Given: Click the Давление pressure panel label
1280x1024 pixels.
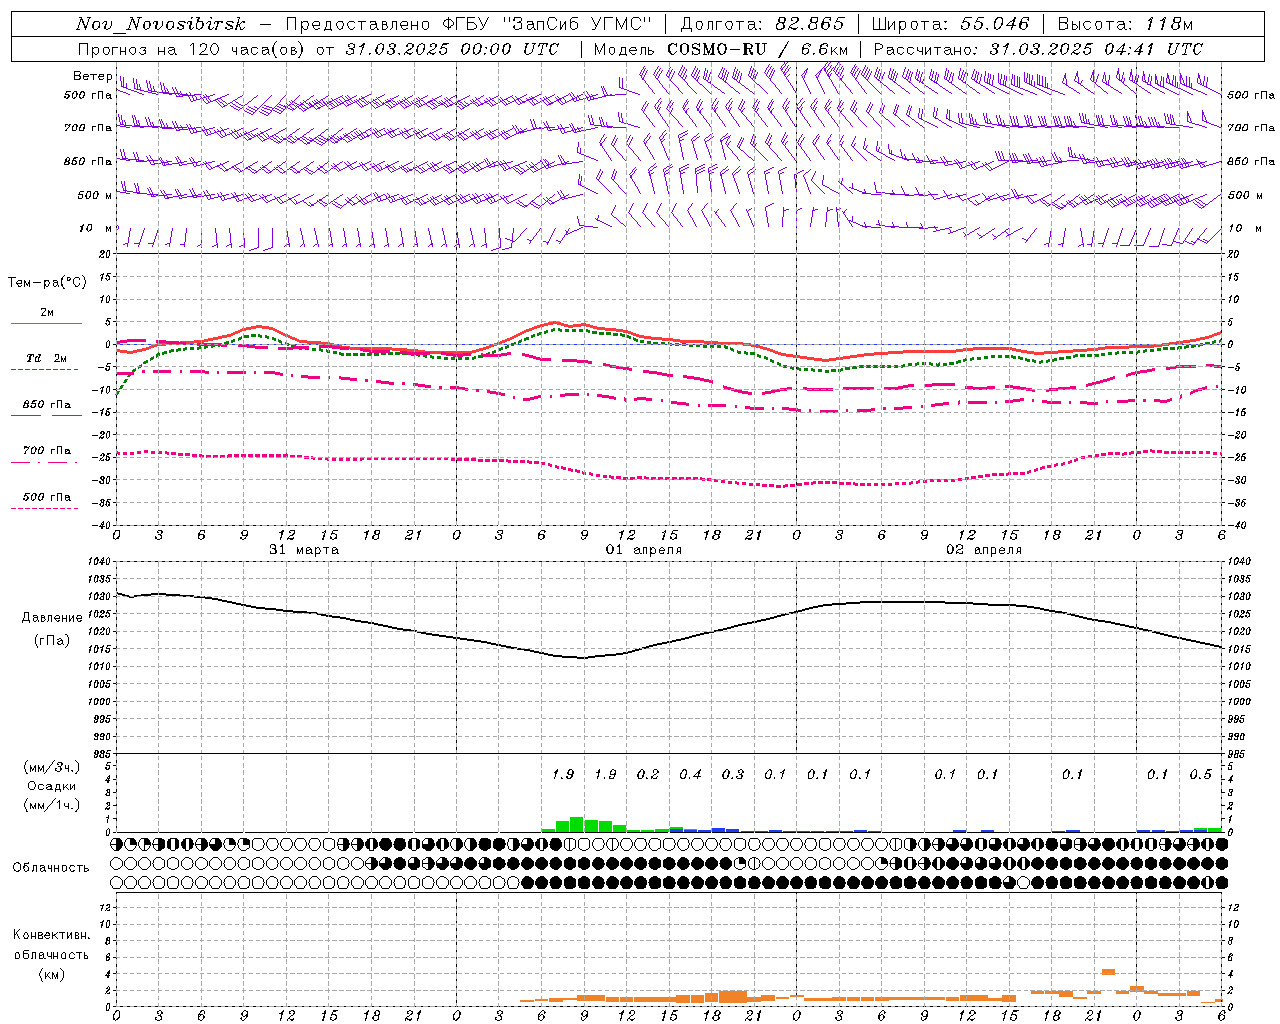Looking at the screenshot, I should [52, 618].
